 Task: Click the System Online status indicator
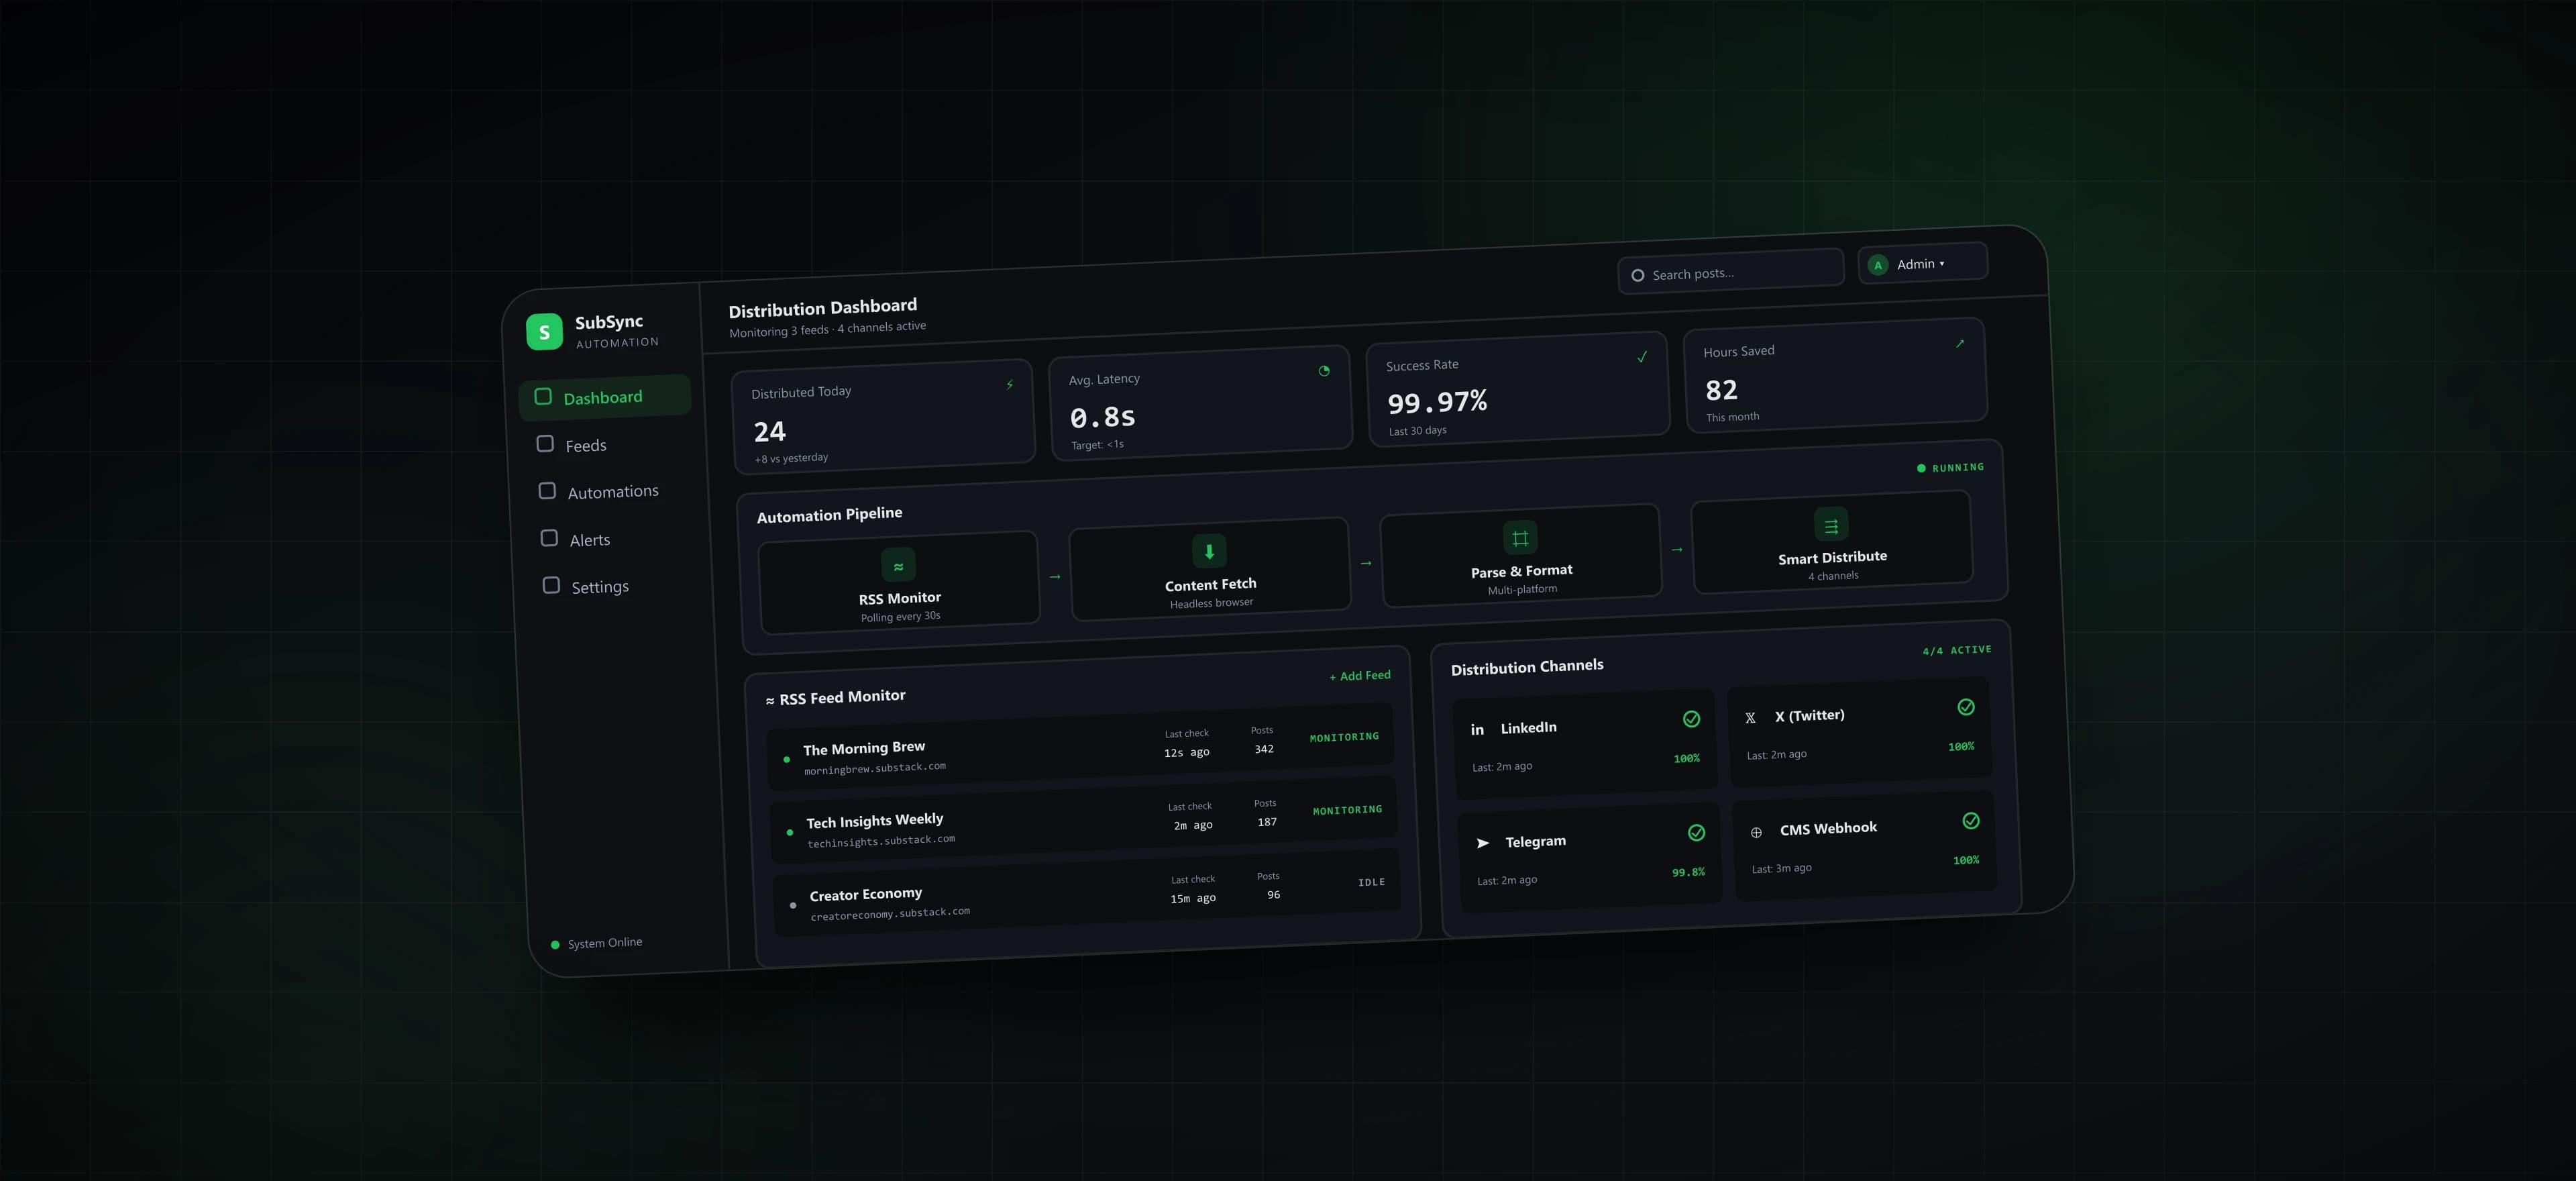pyautogui.click(x=597, y=943)
